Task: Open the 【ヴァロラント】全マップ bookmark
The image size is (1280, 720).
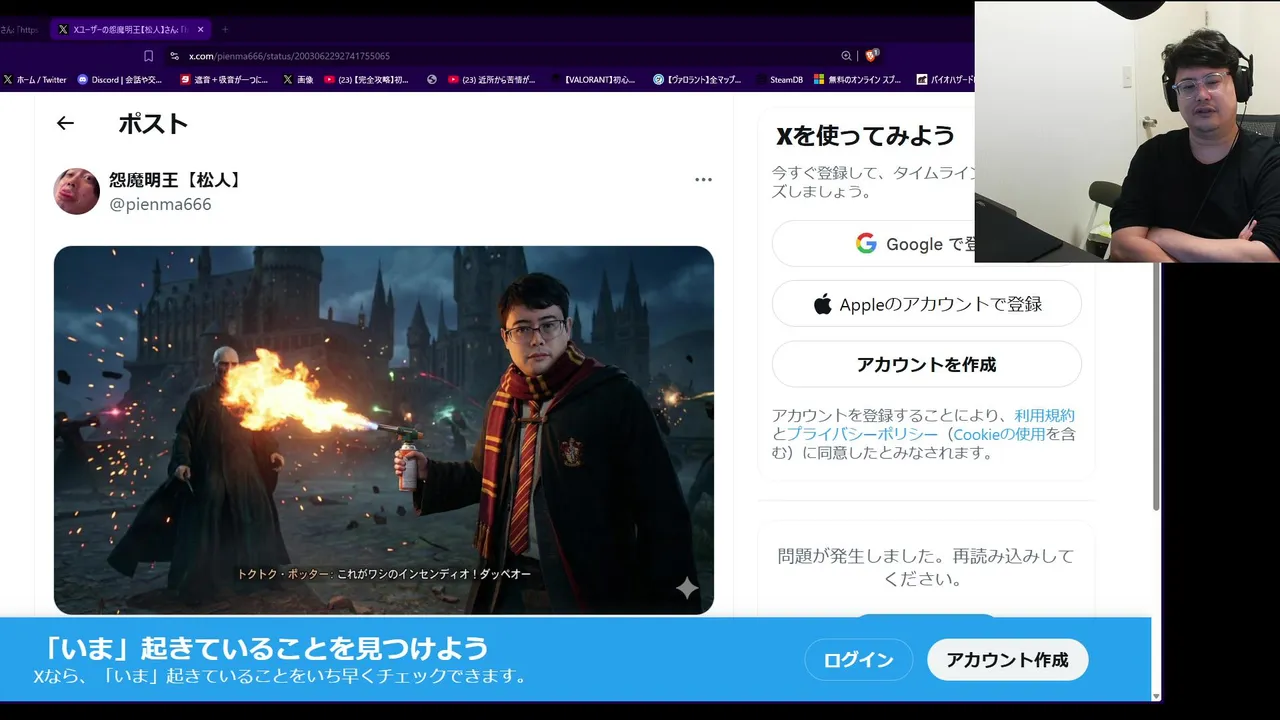Action: pos(697,80)
